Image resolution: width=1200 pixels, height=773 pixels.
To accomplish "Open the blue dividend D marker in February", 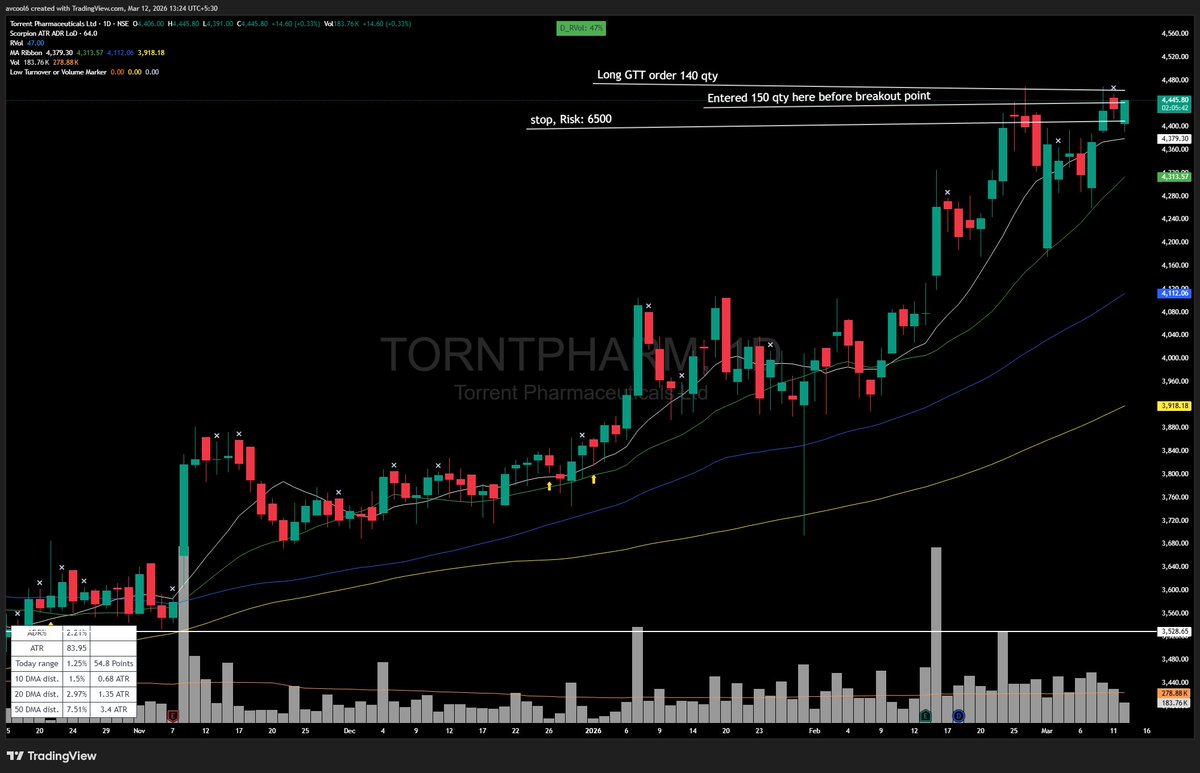I will pos(958,715).
